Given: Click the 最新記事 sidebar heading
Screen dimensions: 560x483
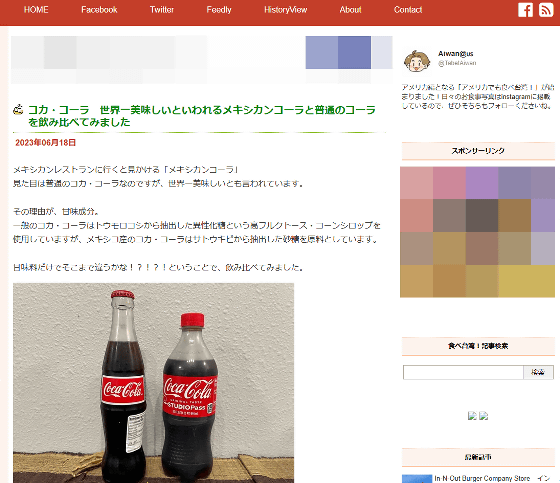Looking at the screenshot, I should pos(478,457).
